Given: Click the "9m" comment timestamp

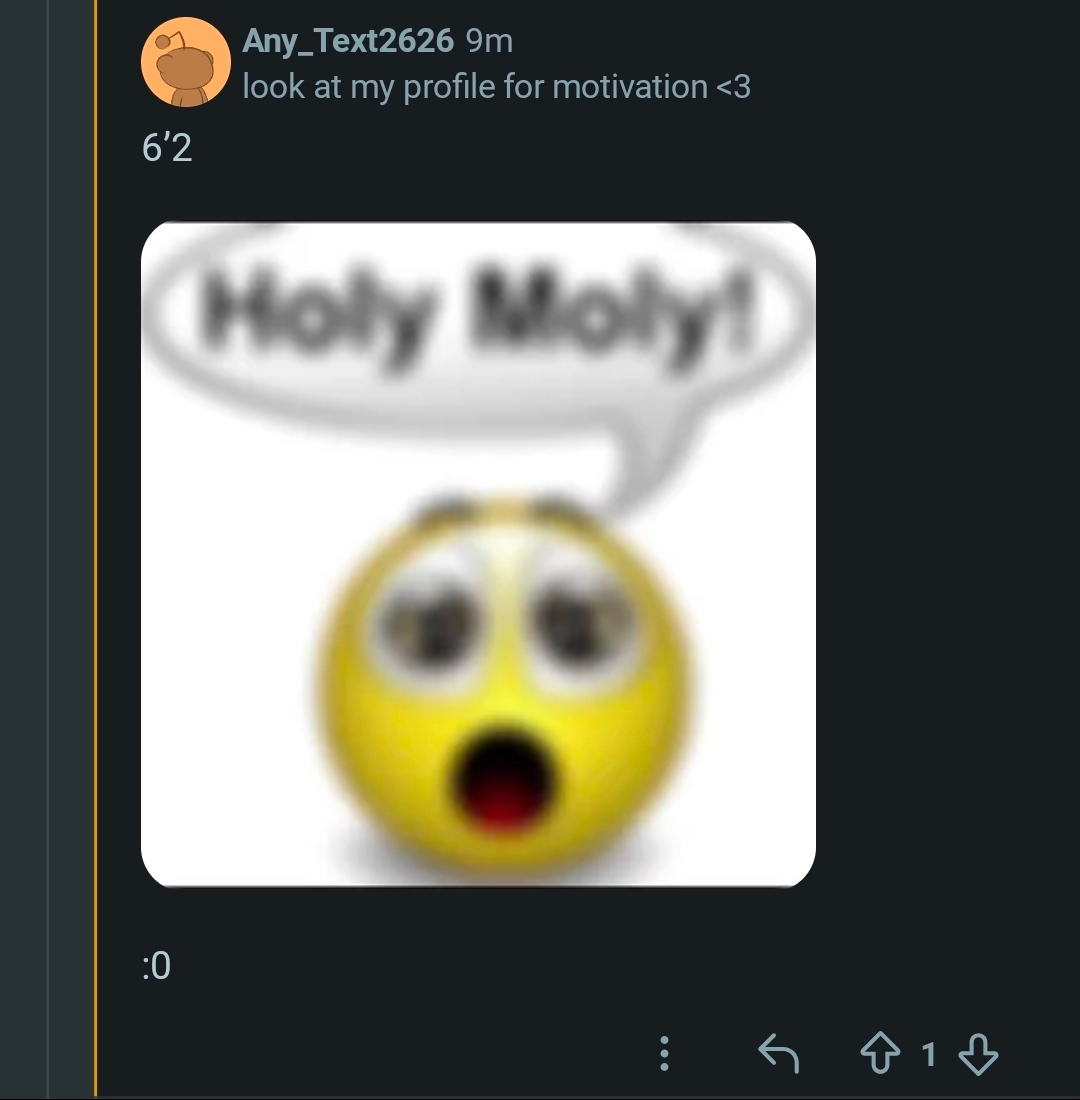Looking at the screenshot, I should tap(490, 40).
